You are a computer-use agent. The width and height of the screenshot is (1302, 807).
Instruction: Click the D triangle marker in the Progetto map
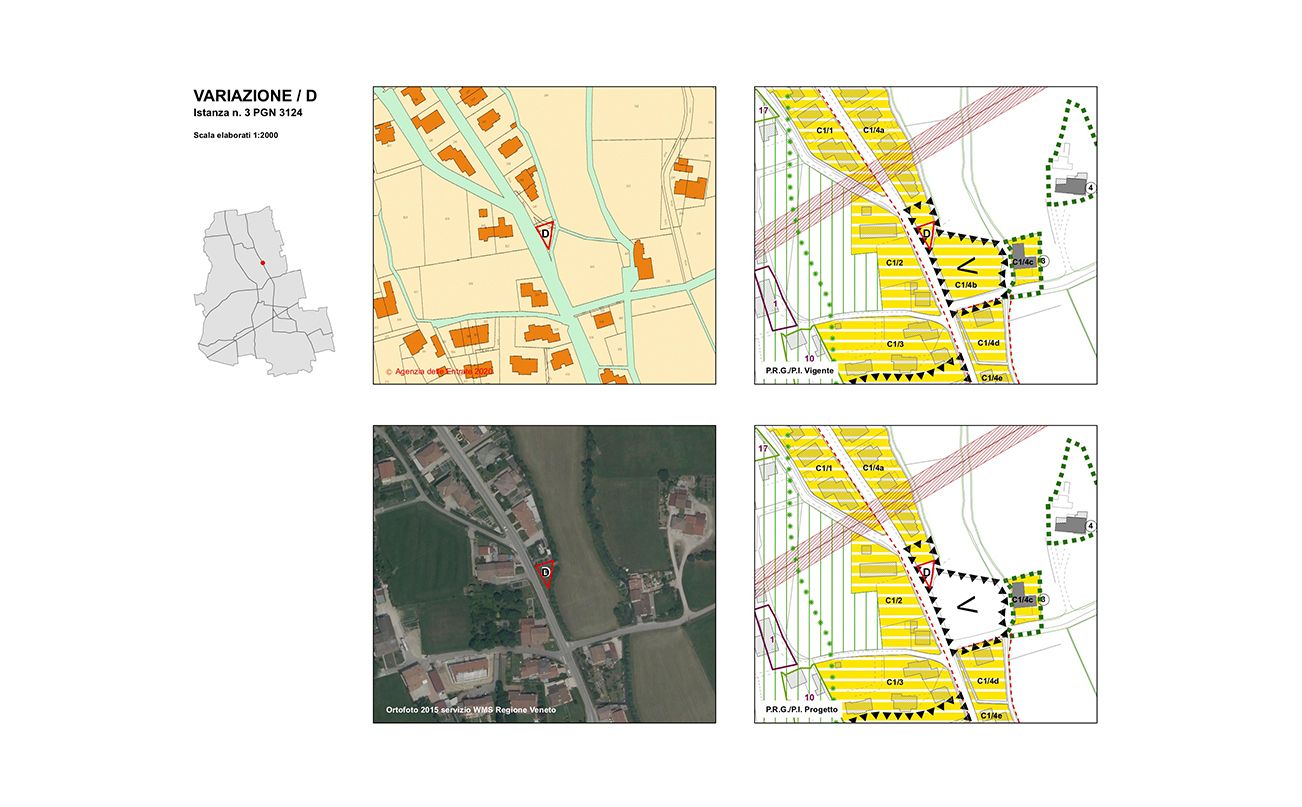(926, 574)
